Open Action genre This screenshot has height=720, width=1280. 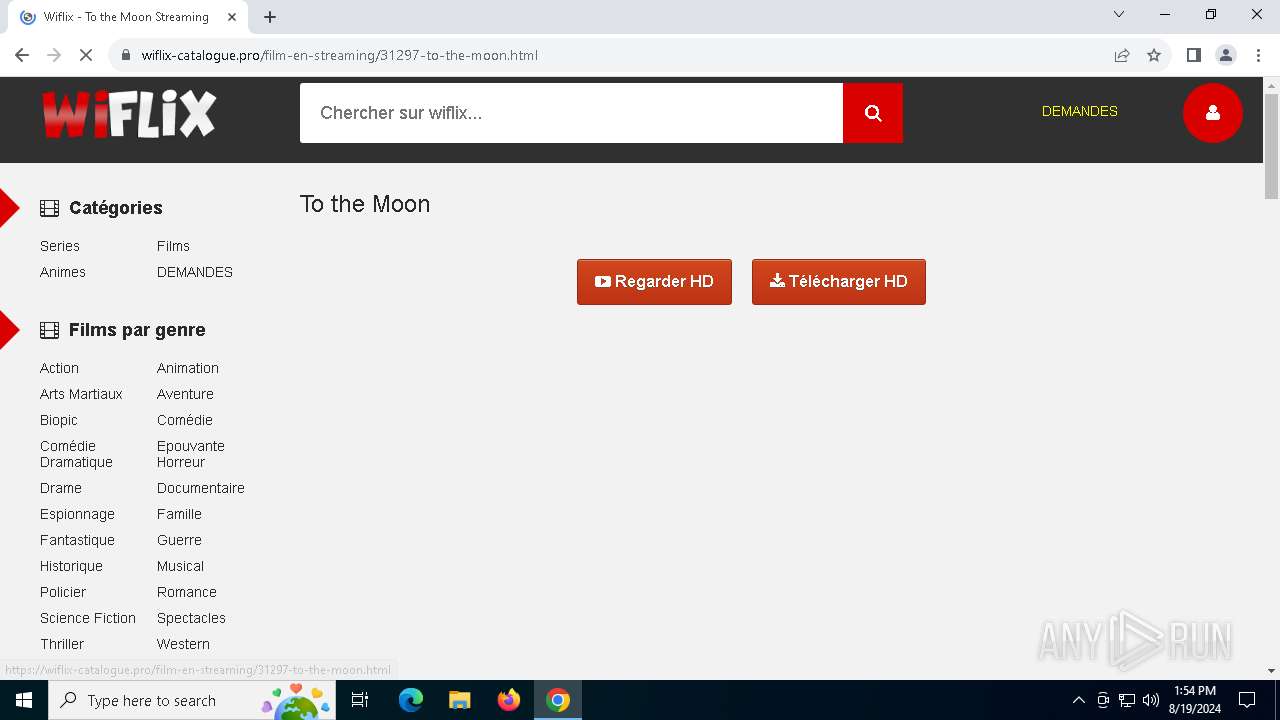[59, 368]
